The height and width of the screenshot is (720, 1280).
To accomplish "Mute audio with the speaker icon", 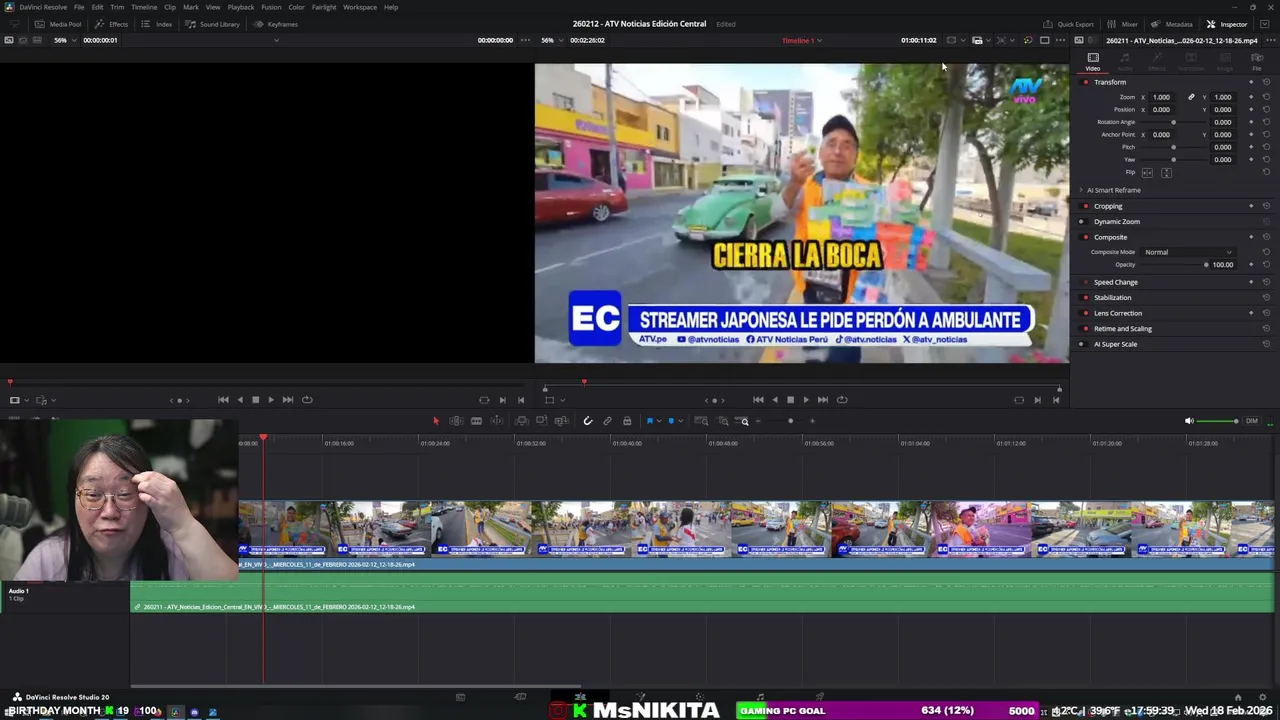I will (x=1189, y=421).
